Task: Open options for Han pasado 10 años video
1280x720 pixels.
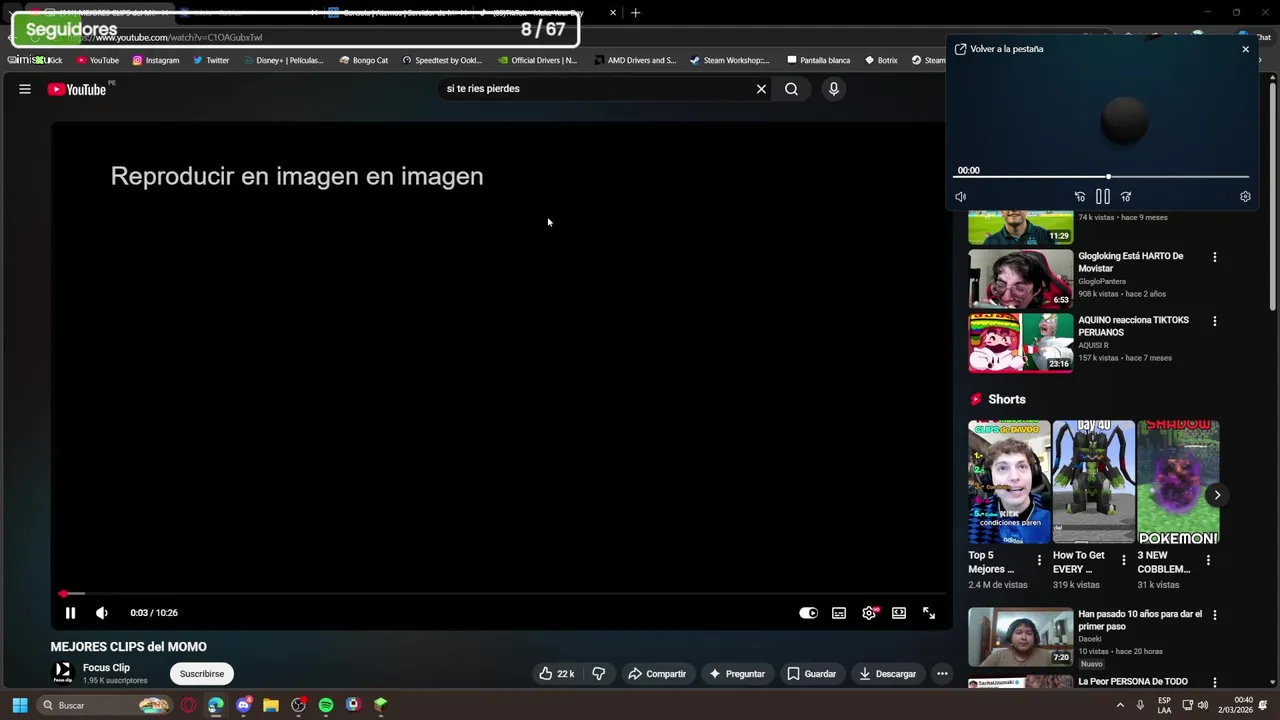Action: coord(1215,615)
